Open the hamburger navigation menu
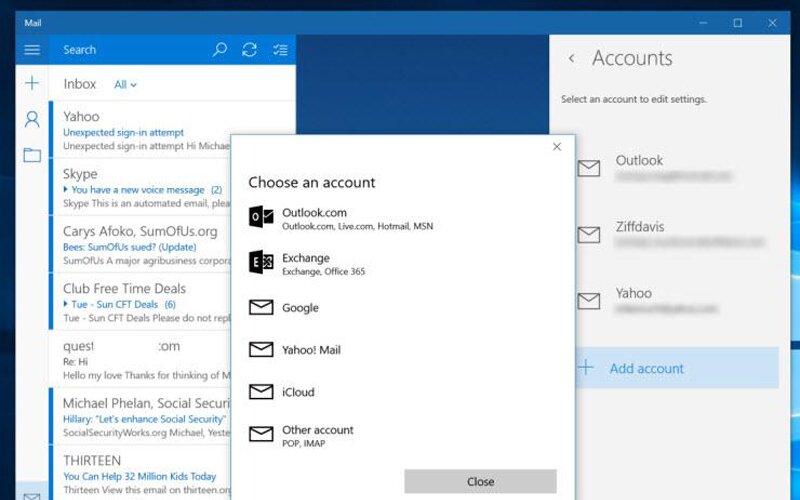Viewport: 800px width, 500px height. [32, 49]
